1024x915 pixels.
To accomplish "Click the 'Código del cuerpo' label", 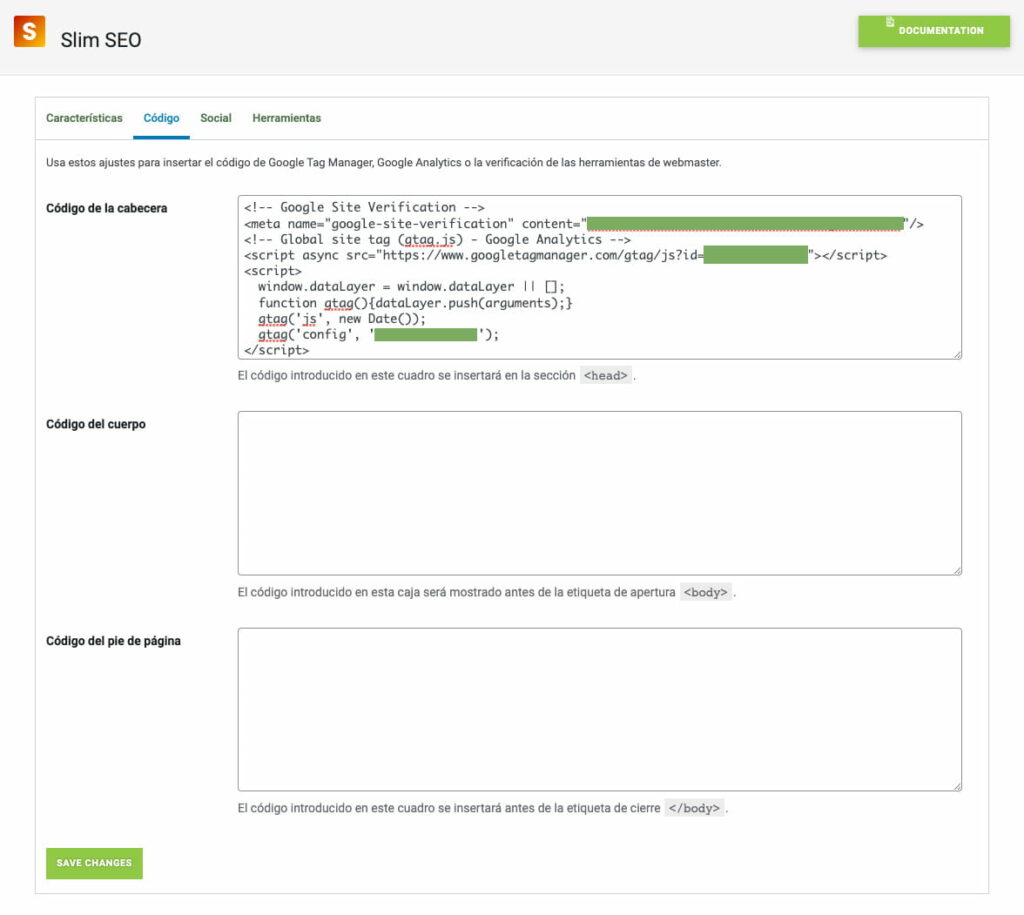I will [95, 425].
